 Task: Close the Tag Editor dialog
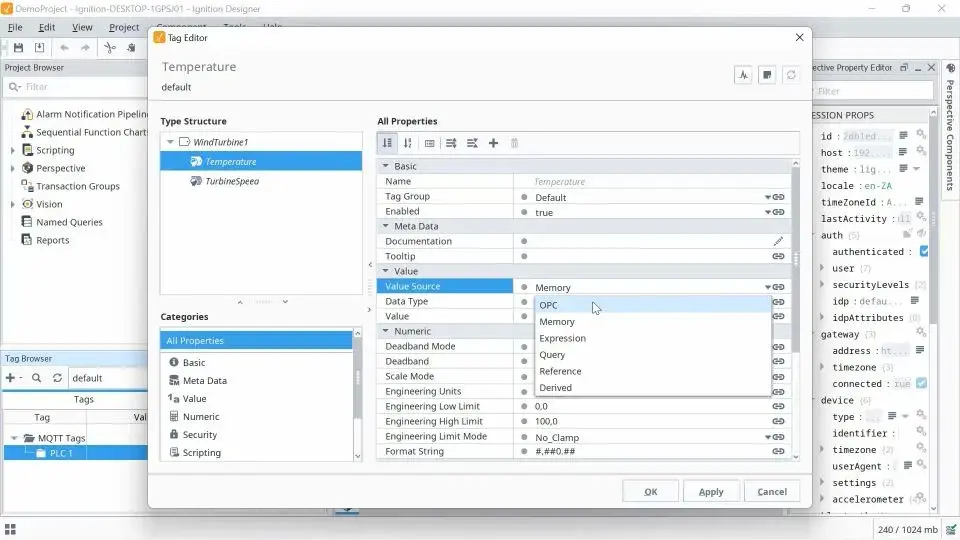click(x=799, y=37)
